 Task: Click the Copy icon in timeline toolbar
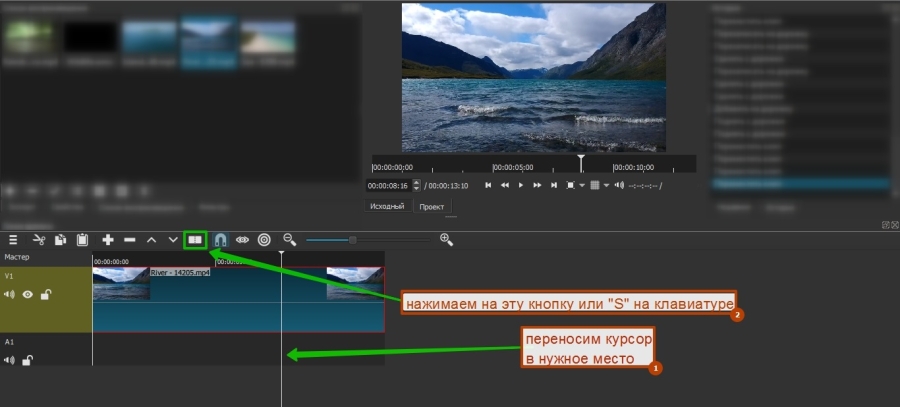60,240
